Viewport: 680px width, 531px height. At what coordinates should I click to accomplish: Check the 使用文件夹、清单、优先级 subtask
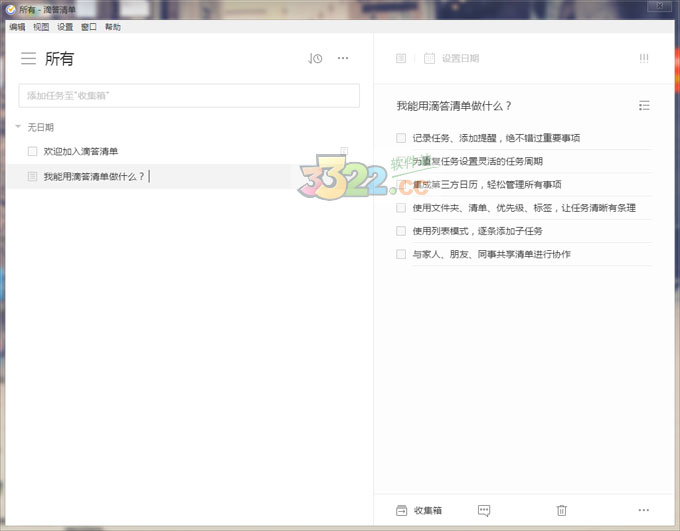[401, 208]
